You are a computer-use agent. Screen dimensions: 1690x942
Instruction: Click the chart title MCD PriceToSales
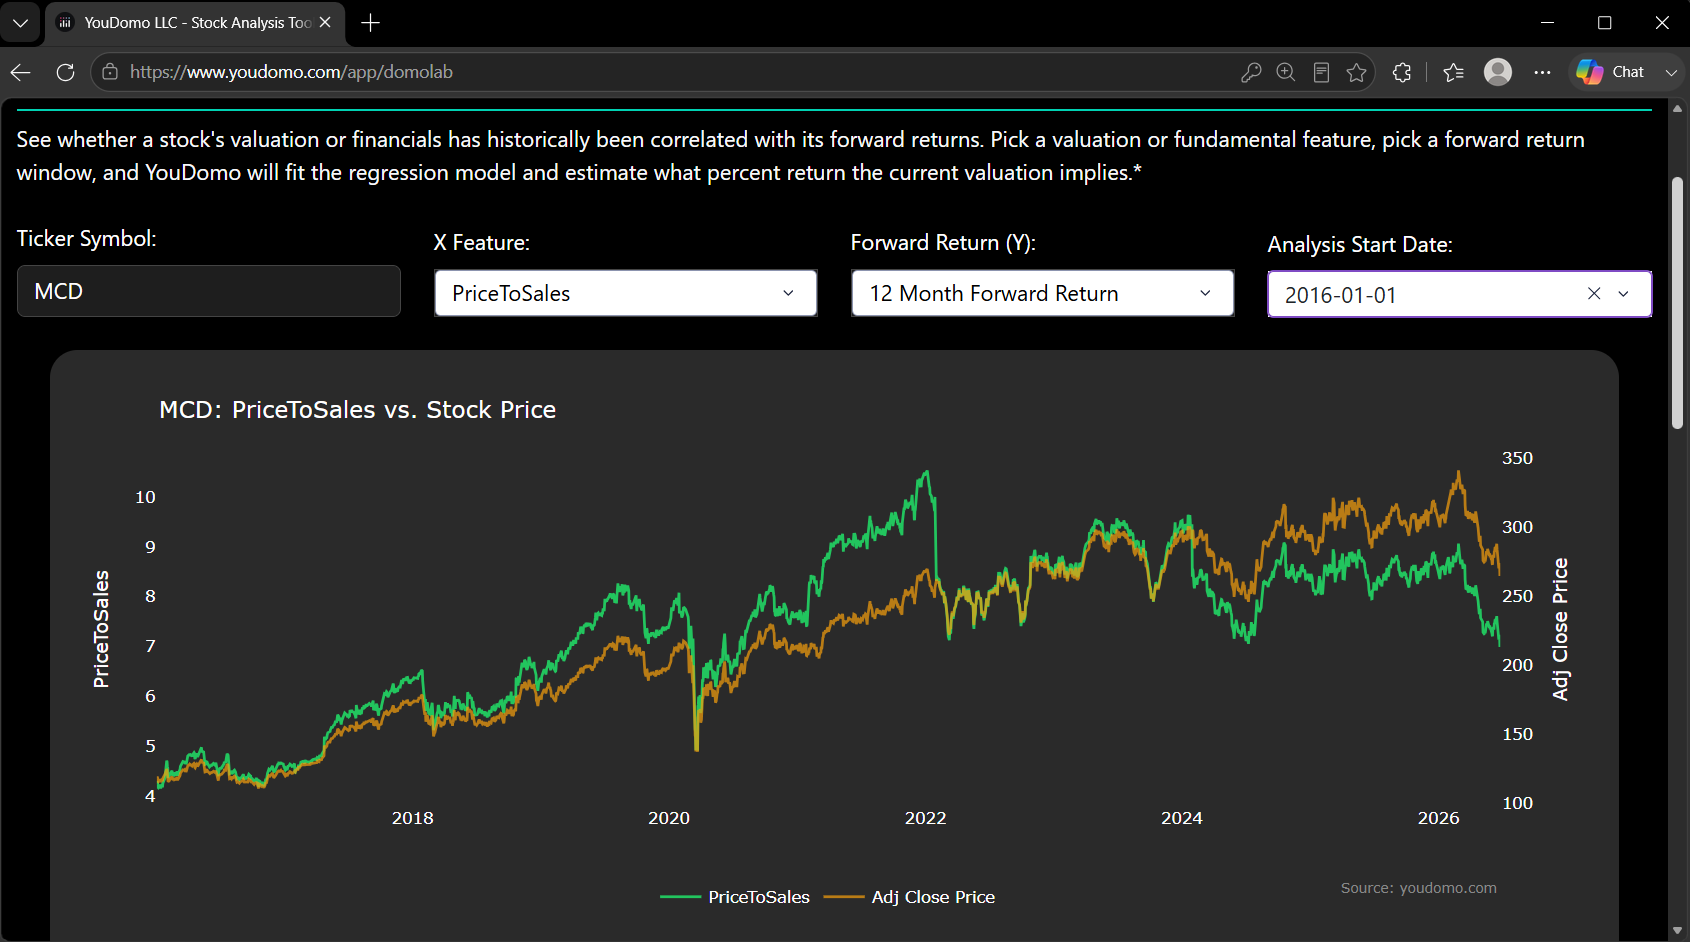[358, 410]
